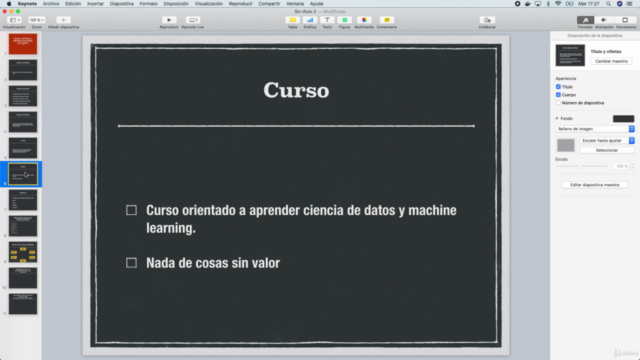Image resolution: width=640 pixels, height=360 pixels.
Task: Start slideshow with the Reproducir button
Action: click(169, 20)
